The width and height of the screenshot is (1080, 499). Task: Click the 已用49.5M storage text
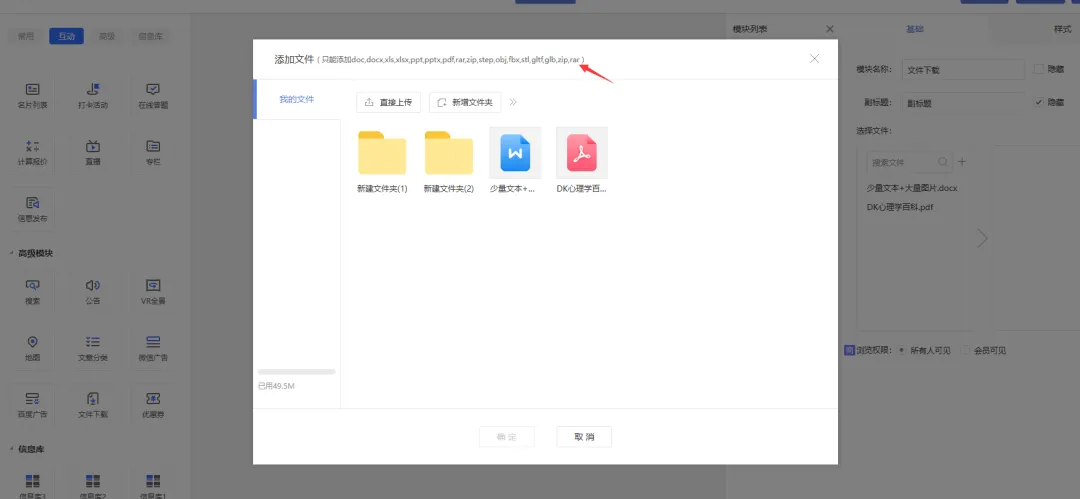pos(276,386)
